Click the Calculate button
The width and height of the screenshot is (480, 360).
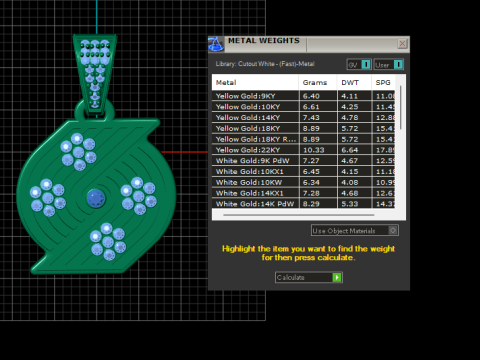point(309,277)
